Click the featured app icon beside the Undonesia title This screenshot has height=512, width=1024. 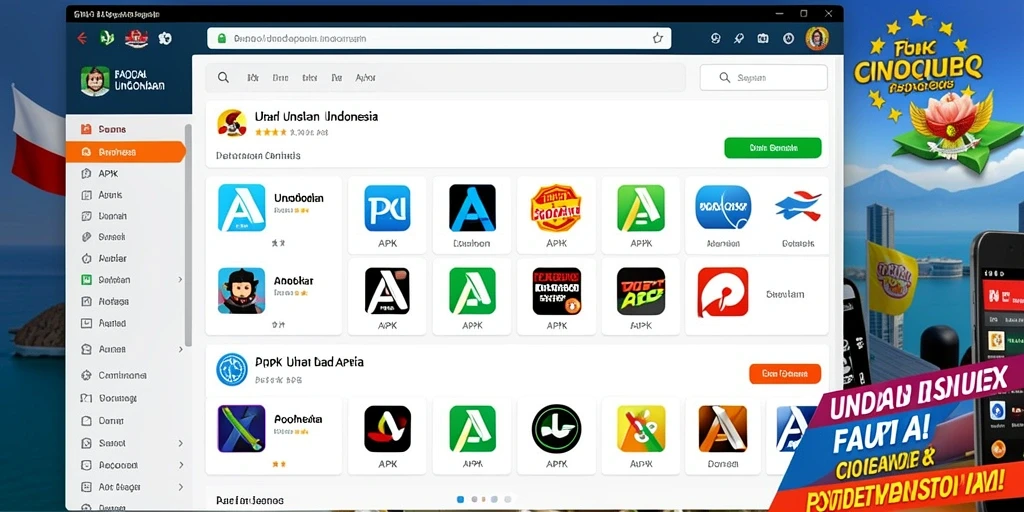232,123
